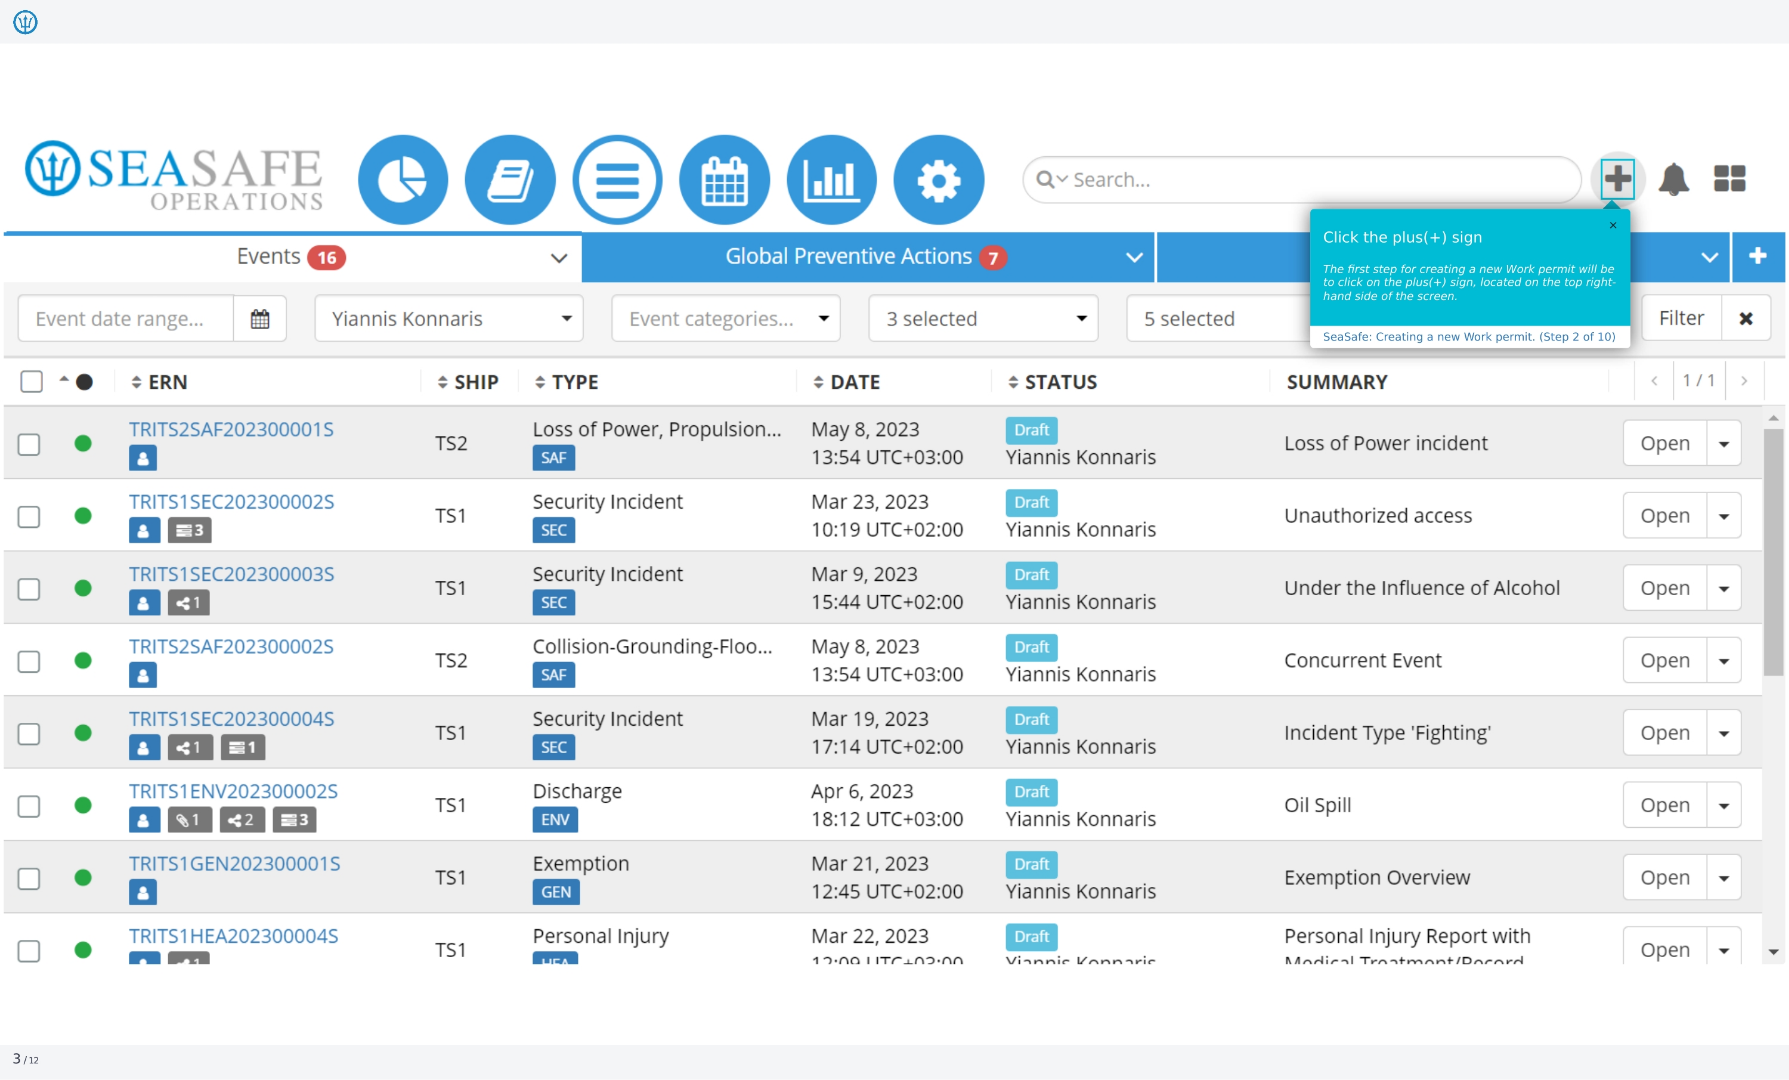Select the Events tab
Screen dimensions: 1789x1080
[x=292, y=257]
